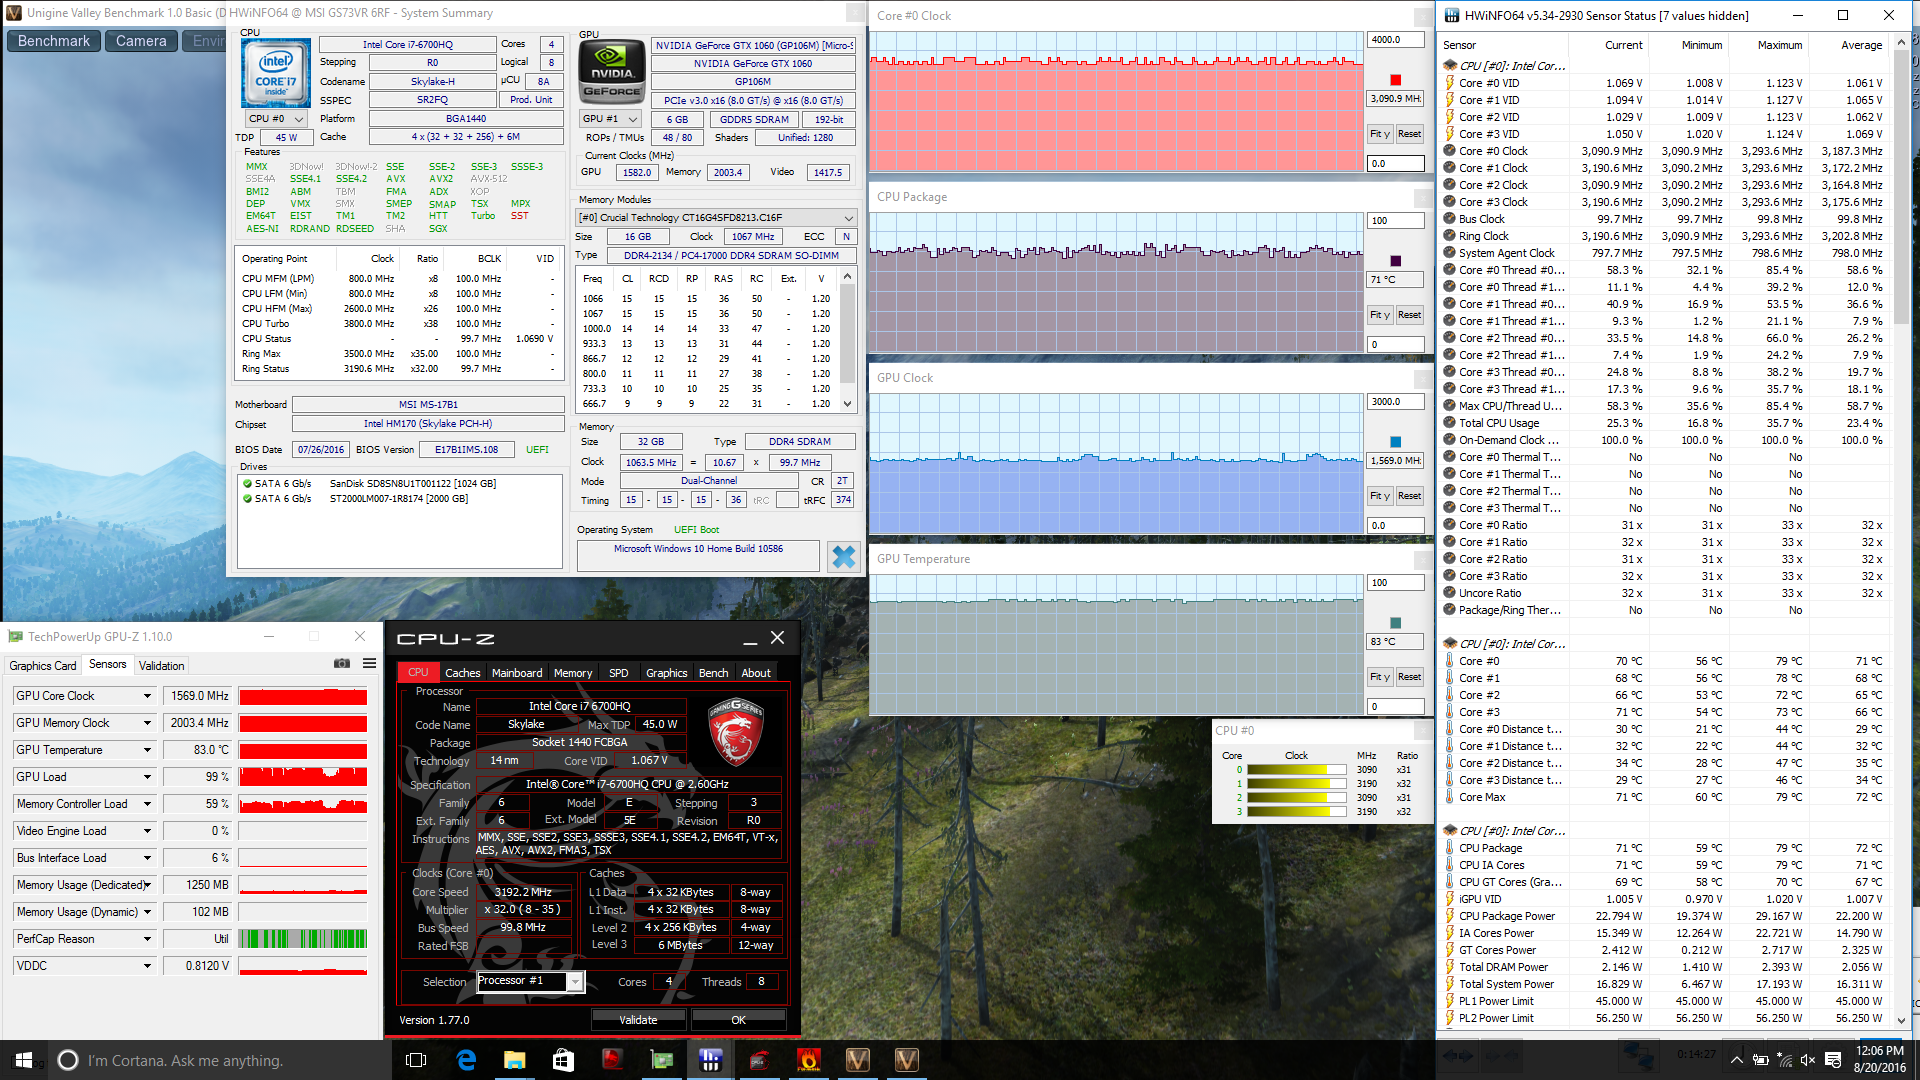Open File Explorer from the taskbar
Image resolution: width=1920 pixels, height=1080 pixels.
pos(515,1060)
